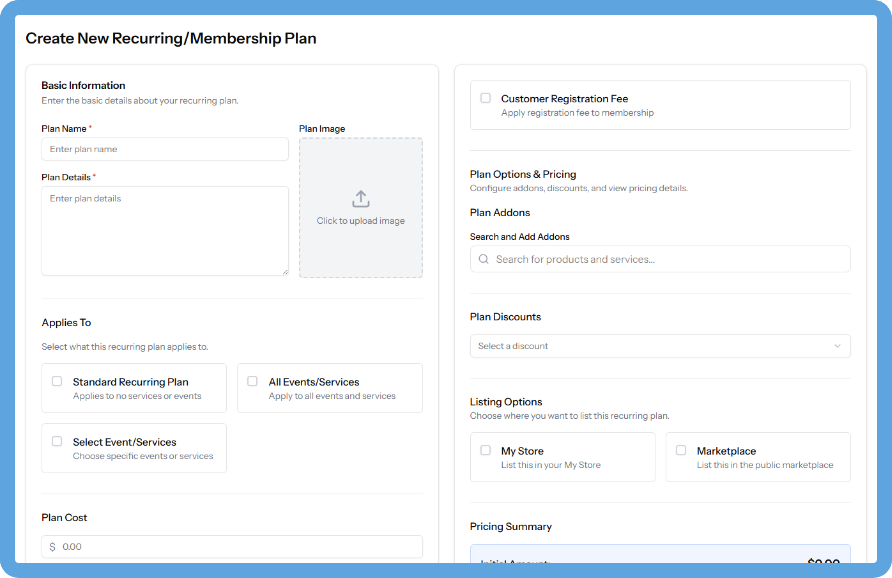The image size is (892, 578).
Task: Enable the Customer Registration Fee checkbox
Action: click(x=485, y=97)
